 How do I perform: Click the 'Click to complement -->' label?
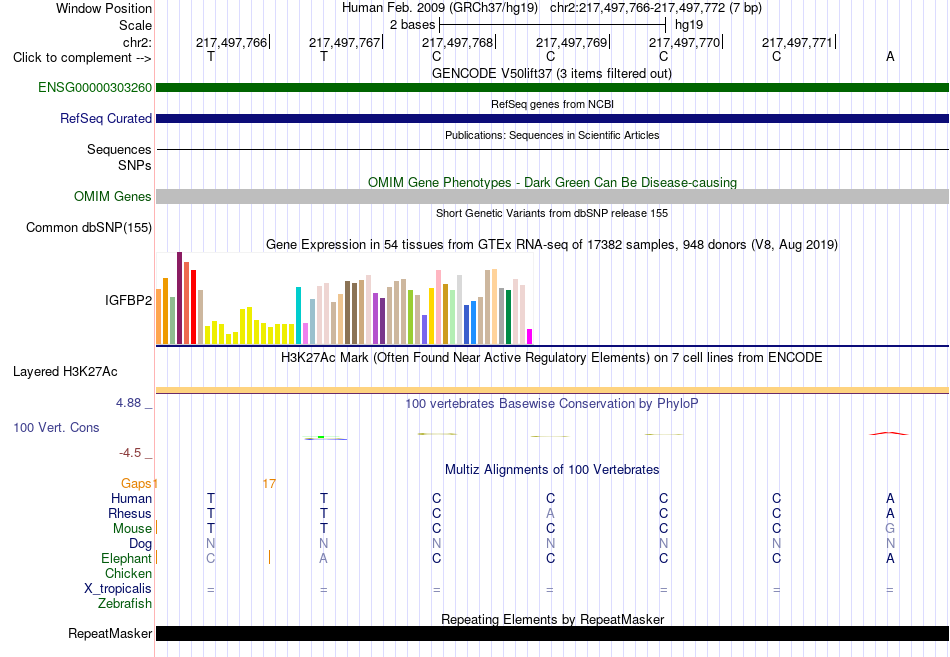82,58
